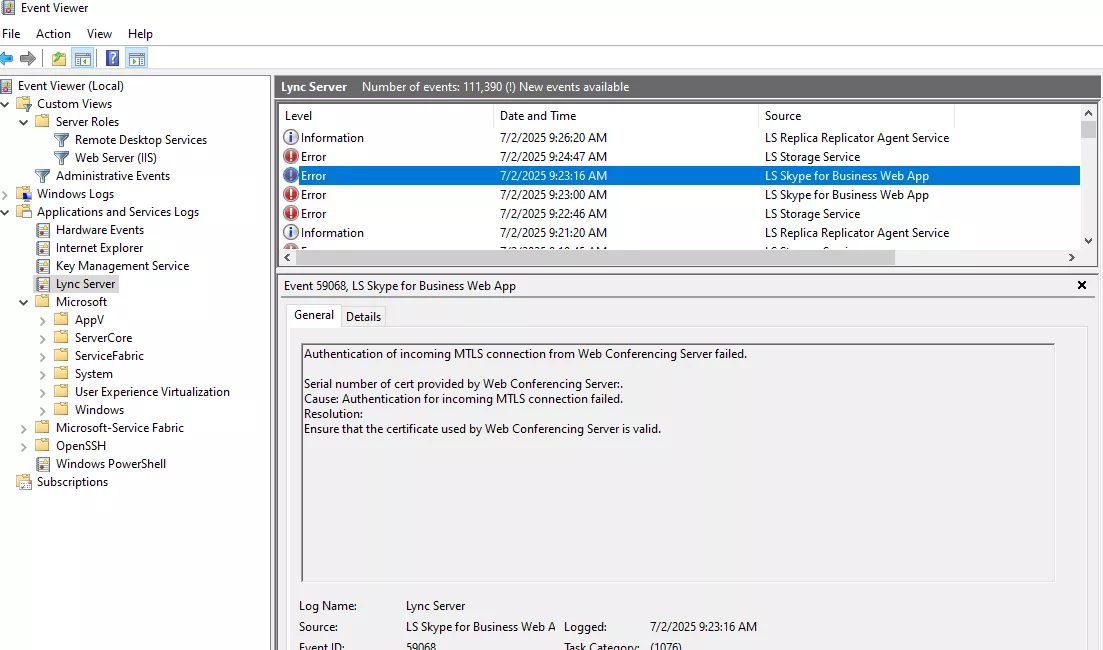Open the Action menu
The height and width of the screenshot is (650, 1103).
[x=53, y=34]
